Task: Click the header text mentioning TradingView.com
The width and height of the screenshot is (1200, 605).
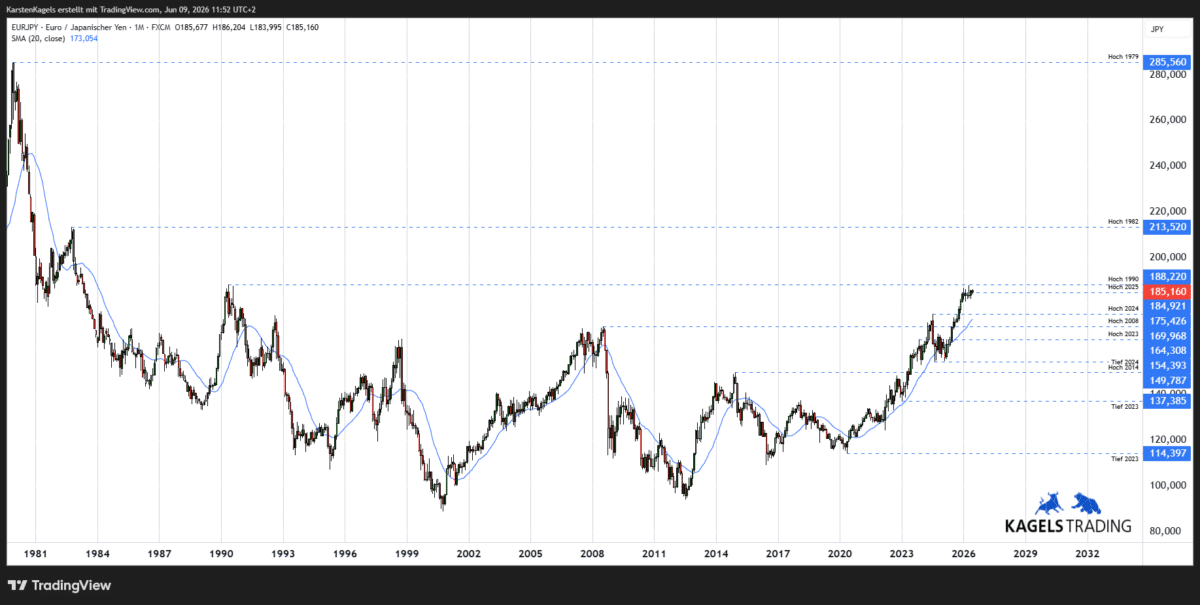Action: (x=131, y=9)
